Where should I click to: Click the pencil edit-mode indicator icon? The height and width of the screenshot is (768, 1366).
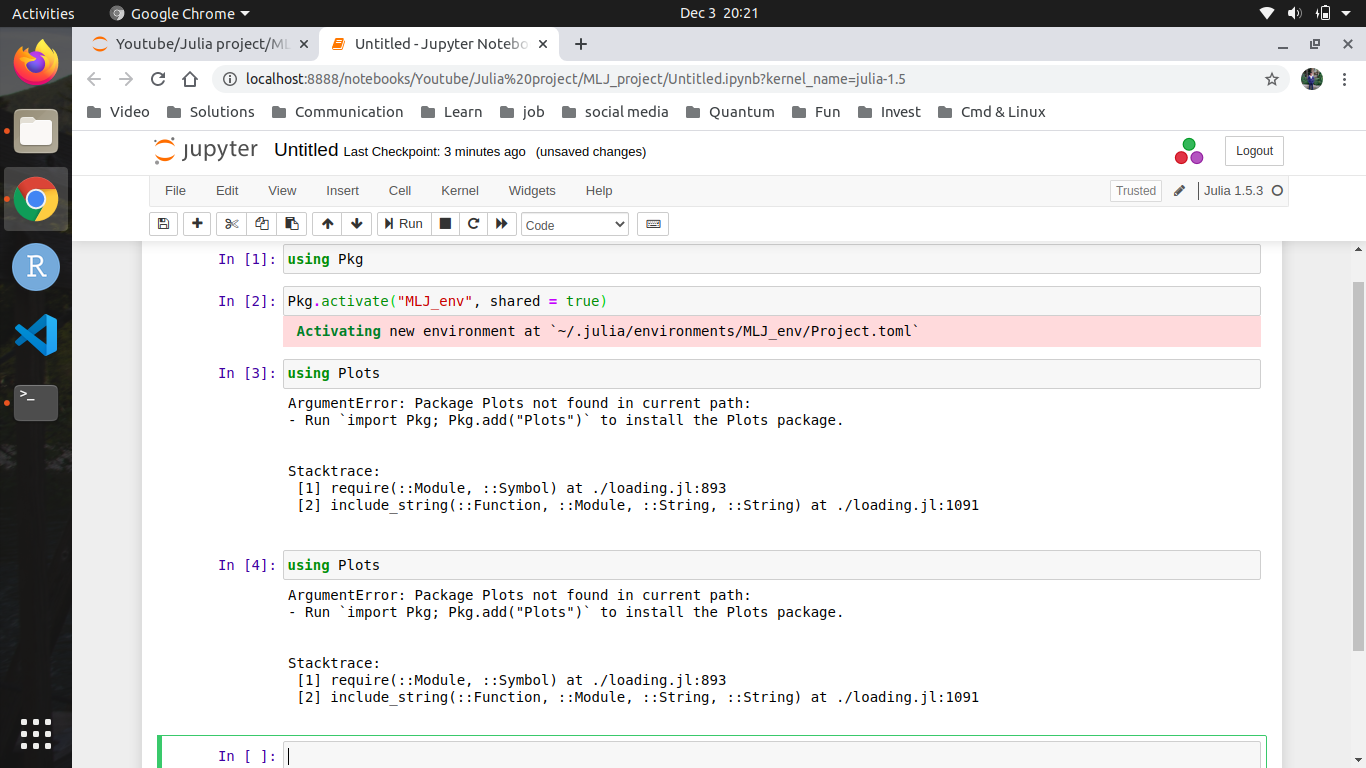(x=1180, y=191)
